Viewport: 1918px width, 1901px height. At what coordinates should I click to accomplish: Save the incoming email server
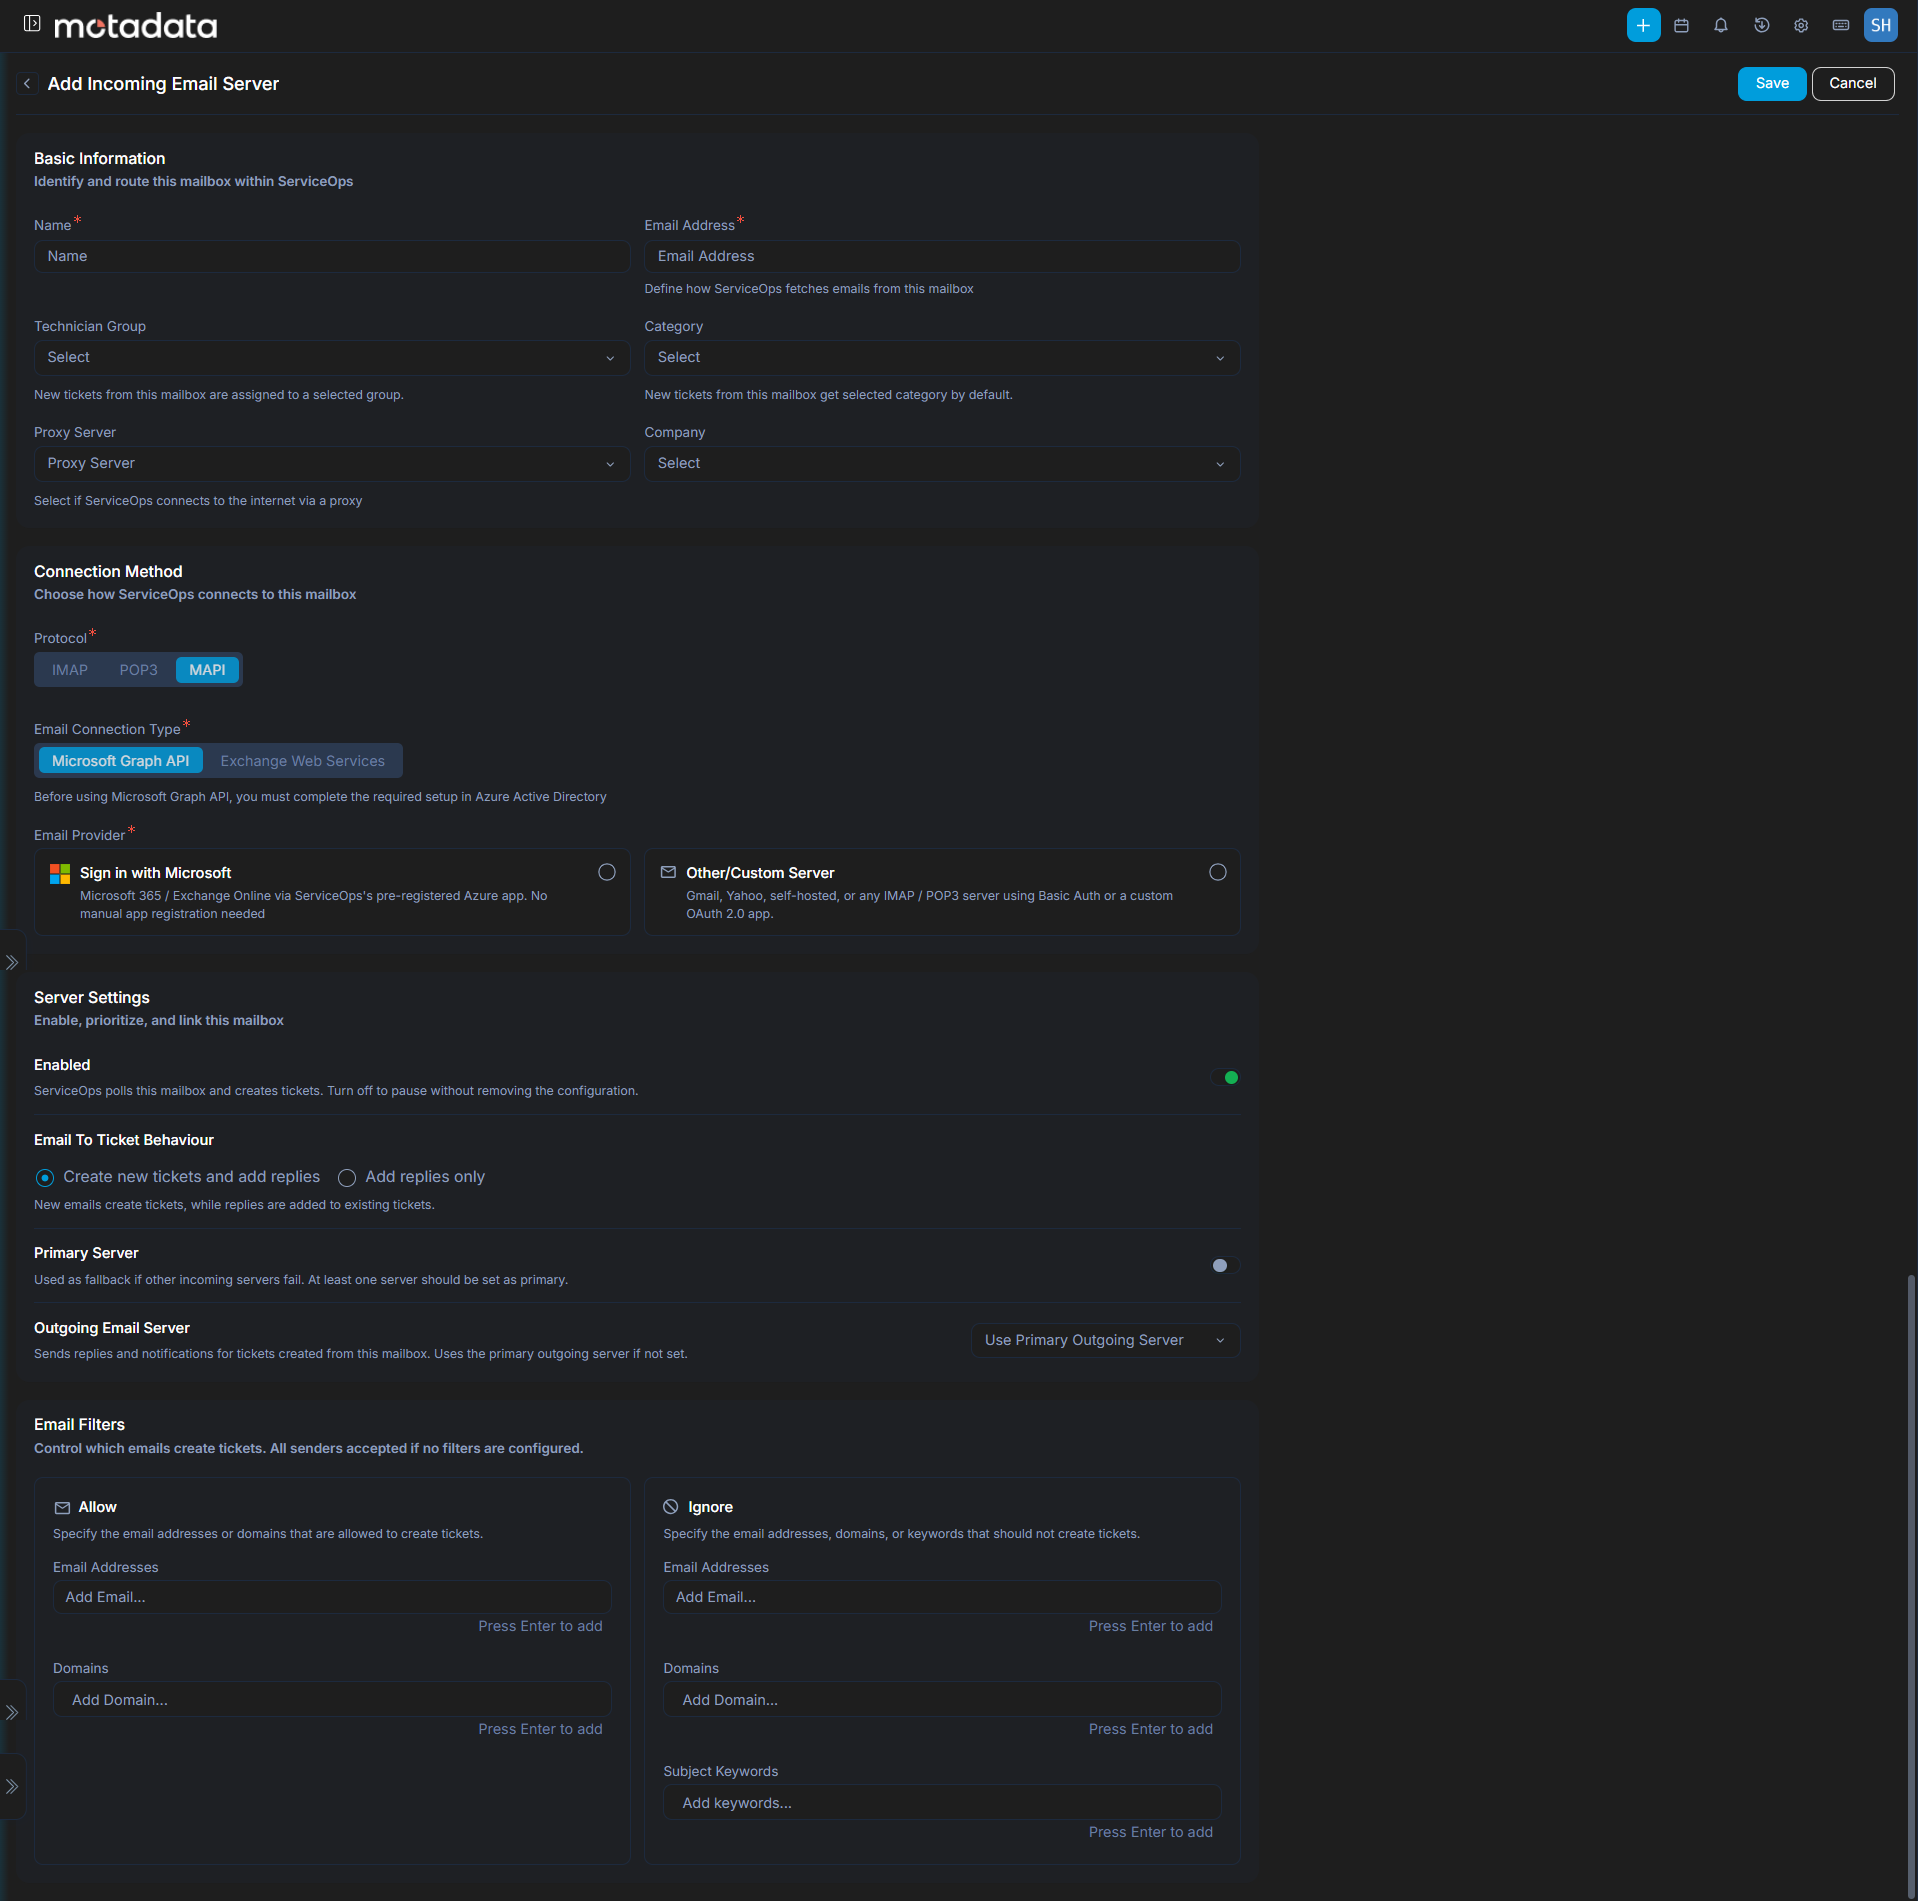[x=1772, y=84]
